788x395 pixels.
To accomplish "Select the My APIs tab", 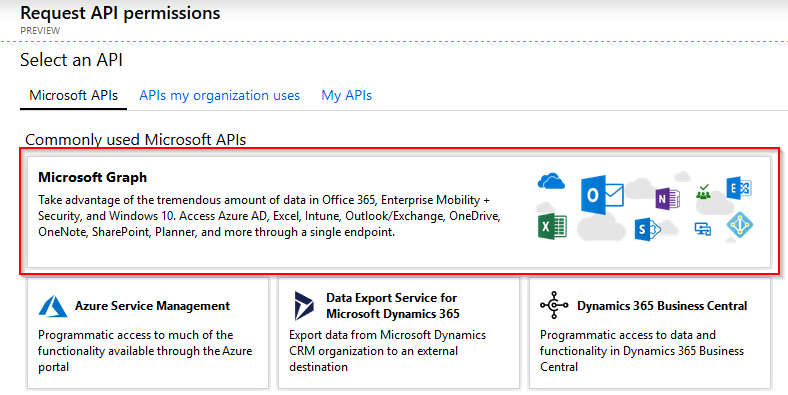I will click(347, 95).
